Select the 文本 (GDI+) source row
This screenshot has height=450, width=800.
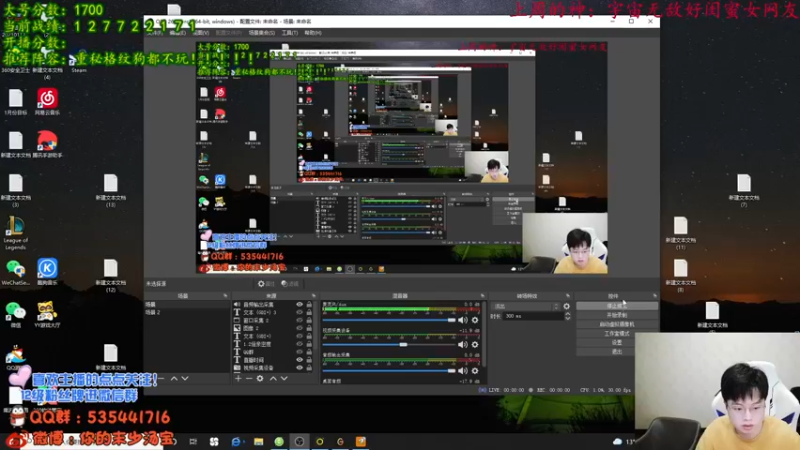coord(272,336)
